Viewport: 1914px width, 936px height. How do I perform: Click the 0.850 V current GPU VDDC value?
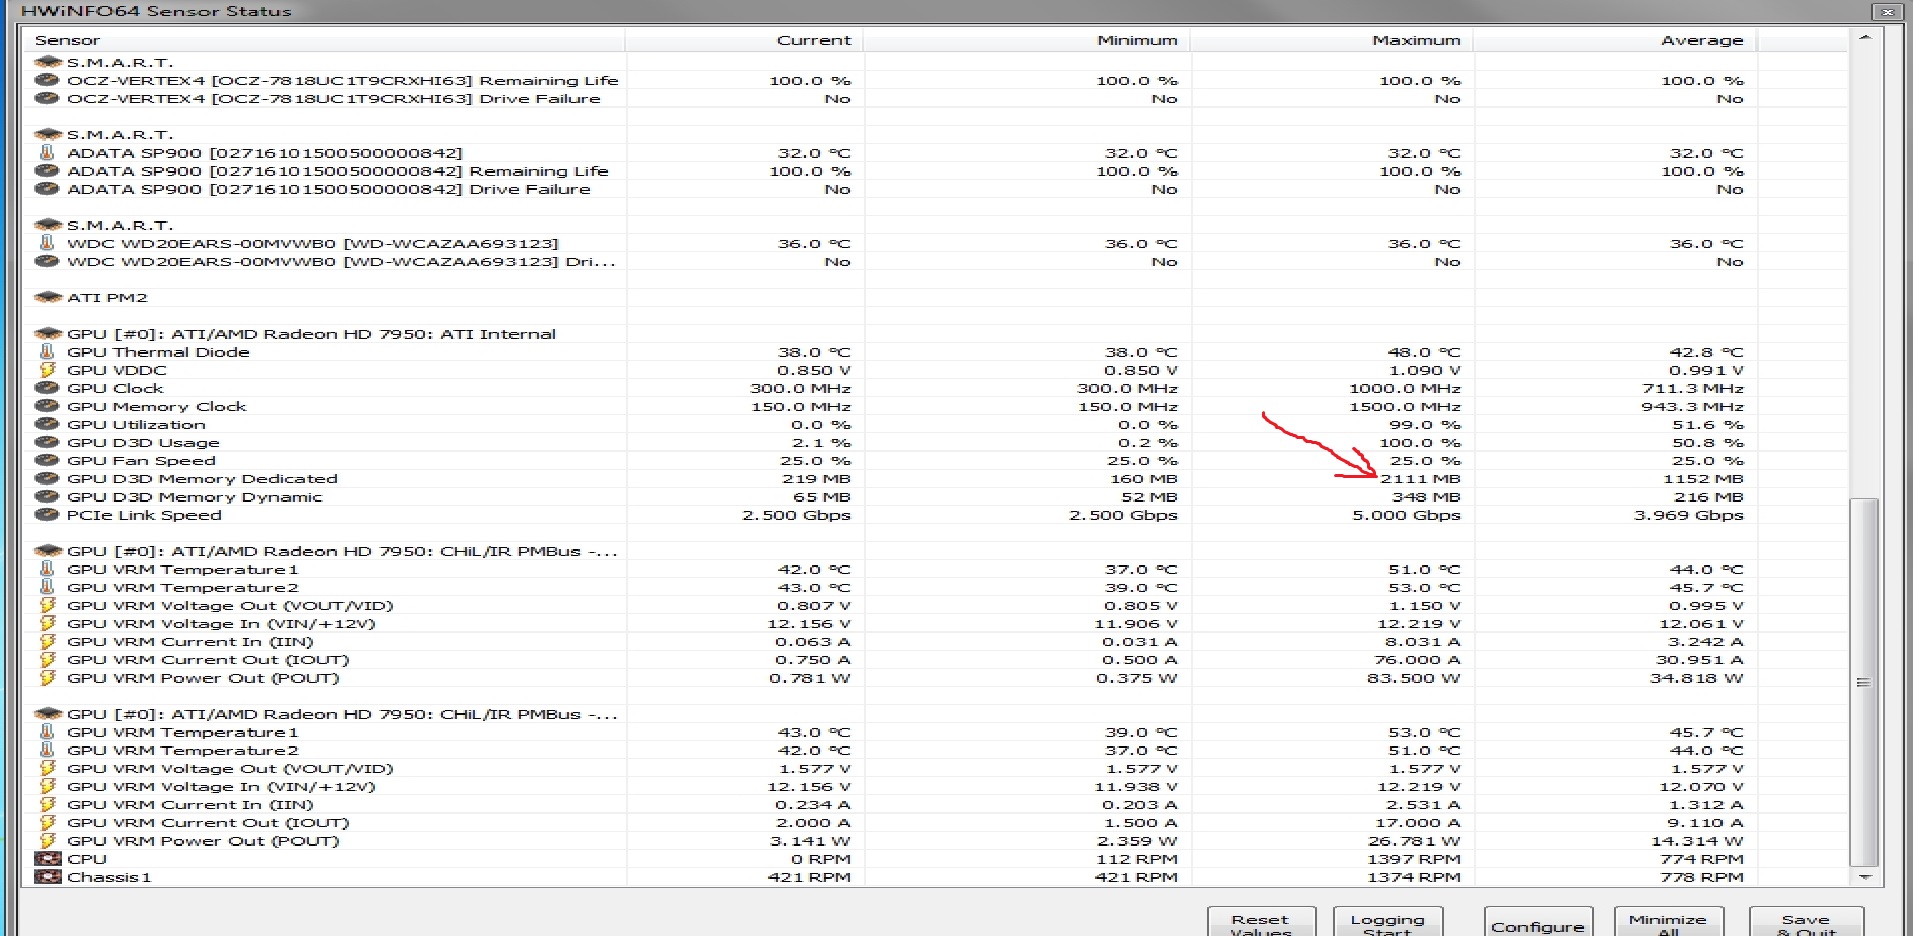[x=814, y=370]
